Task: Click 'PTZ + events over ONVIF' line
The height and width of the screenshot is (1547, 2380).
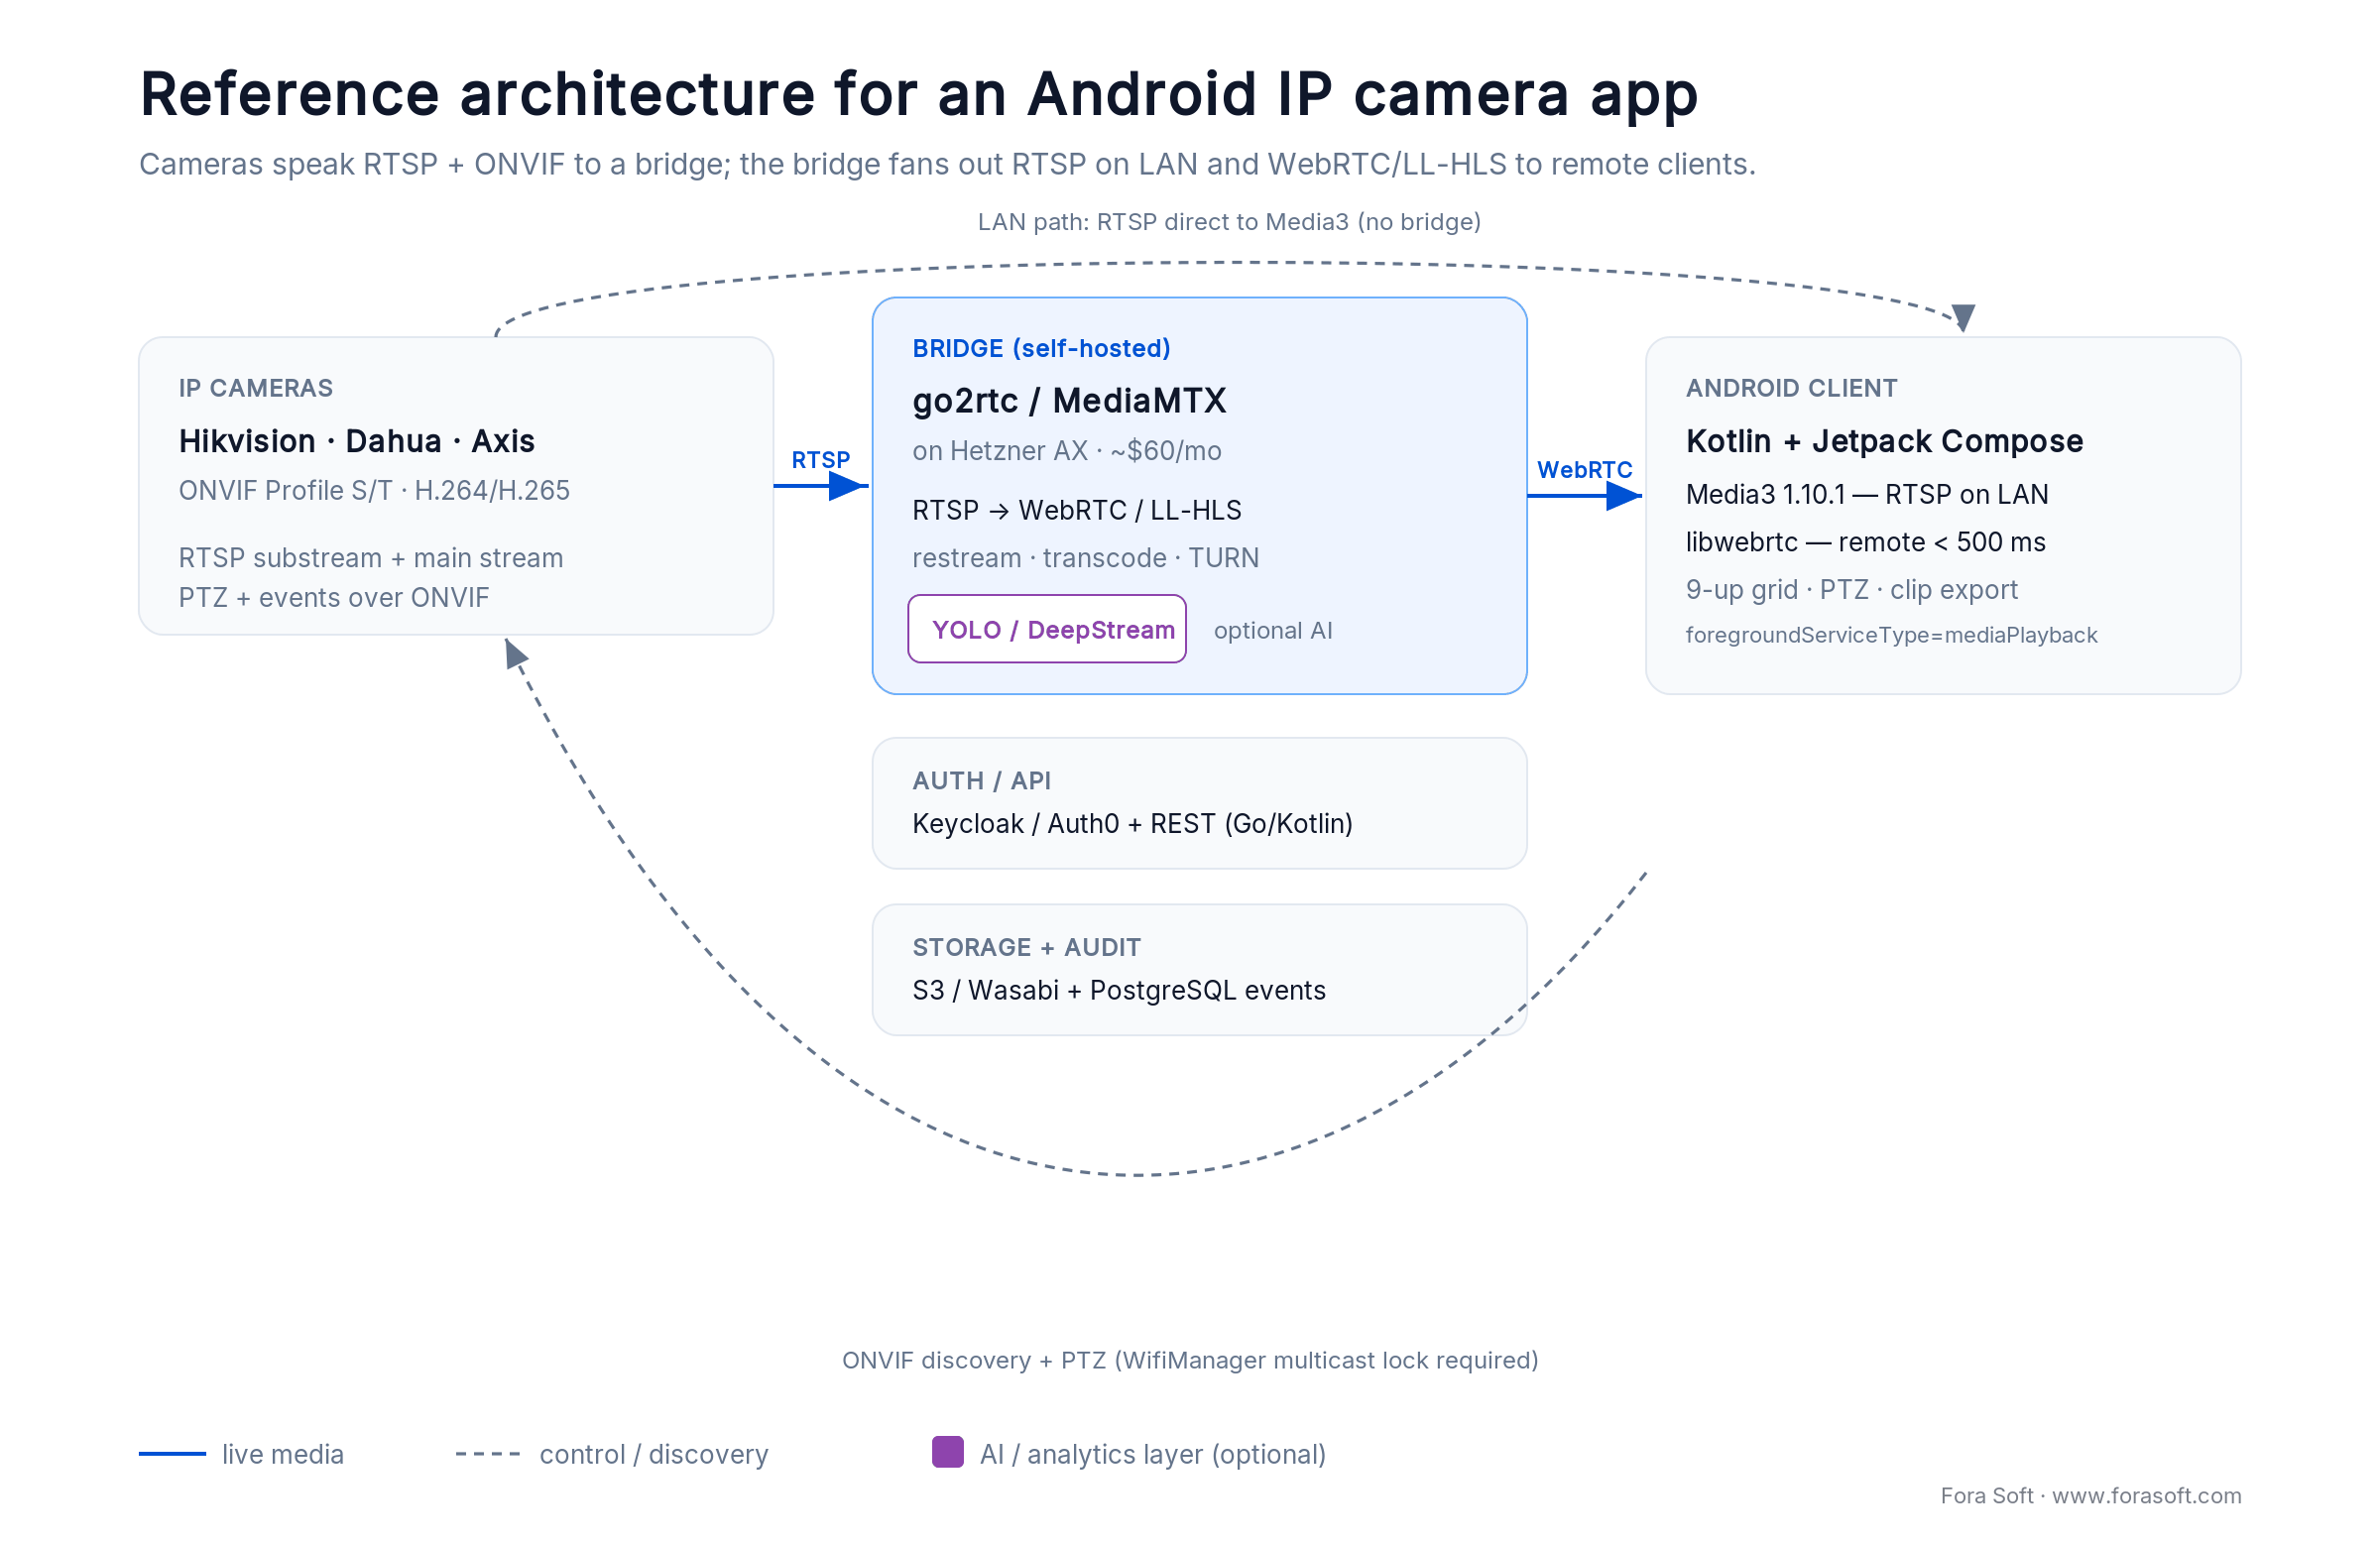Action: [334, 598]
